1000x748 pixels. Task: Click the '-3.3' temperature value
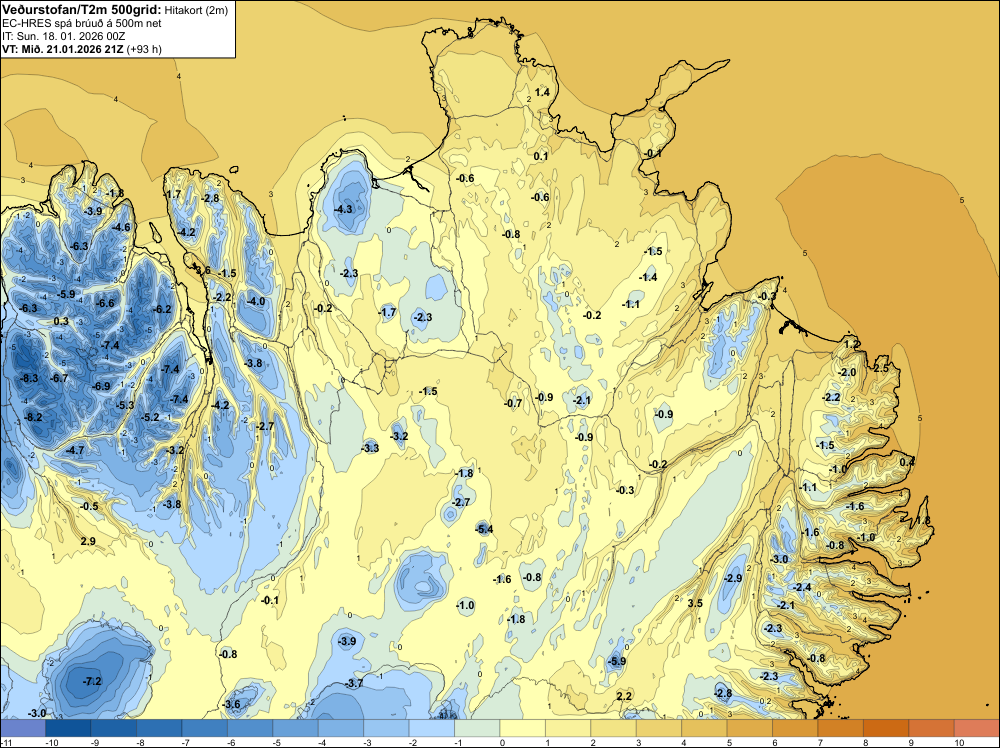coord(371,448)
